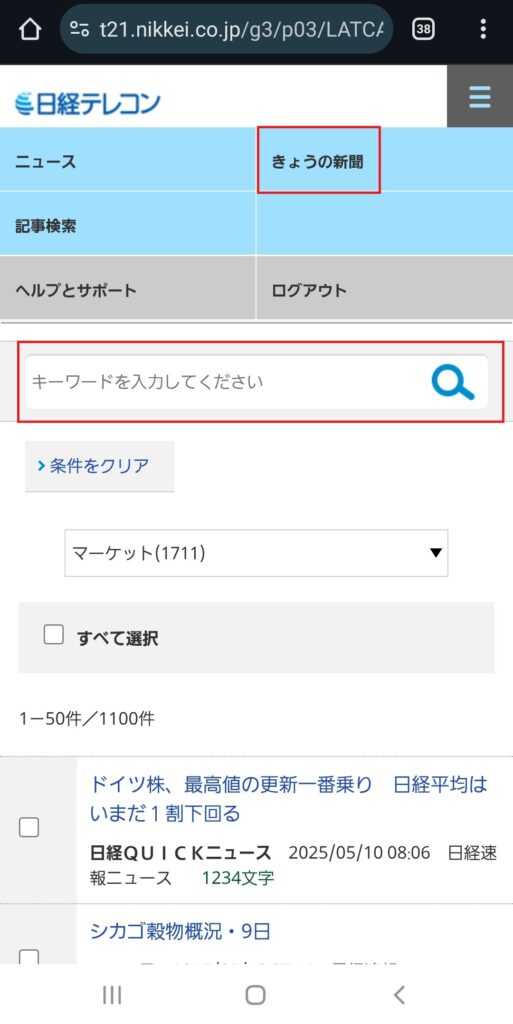Open the browser three-dot overflow menu
Image resolution: width=513 pixels, height=1024 pixels.
coord(483,29)
